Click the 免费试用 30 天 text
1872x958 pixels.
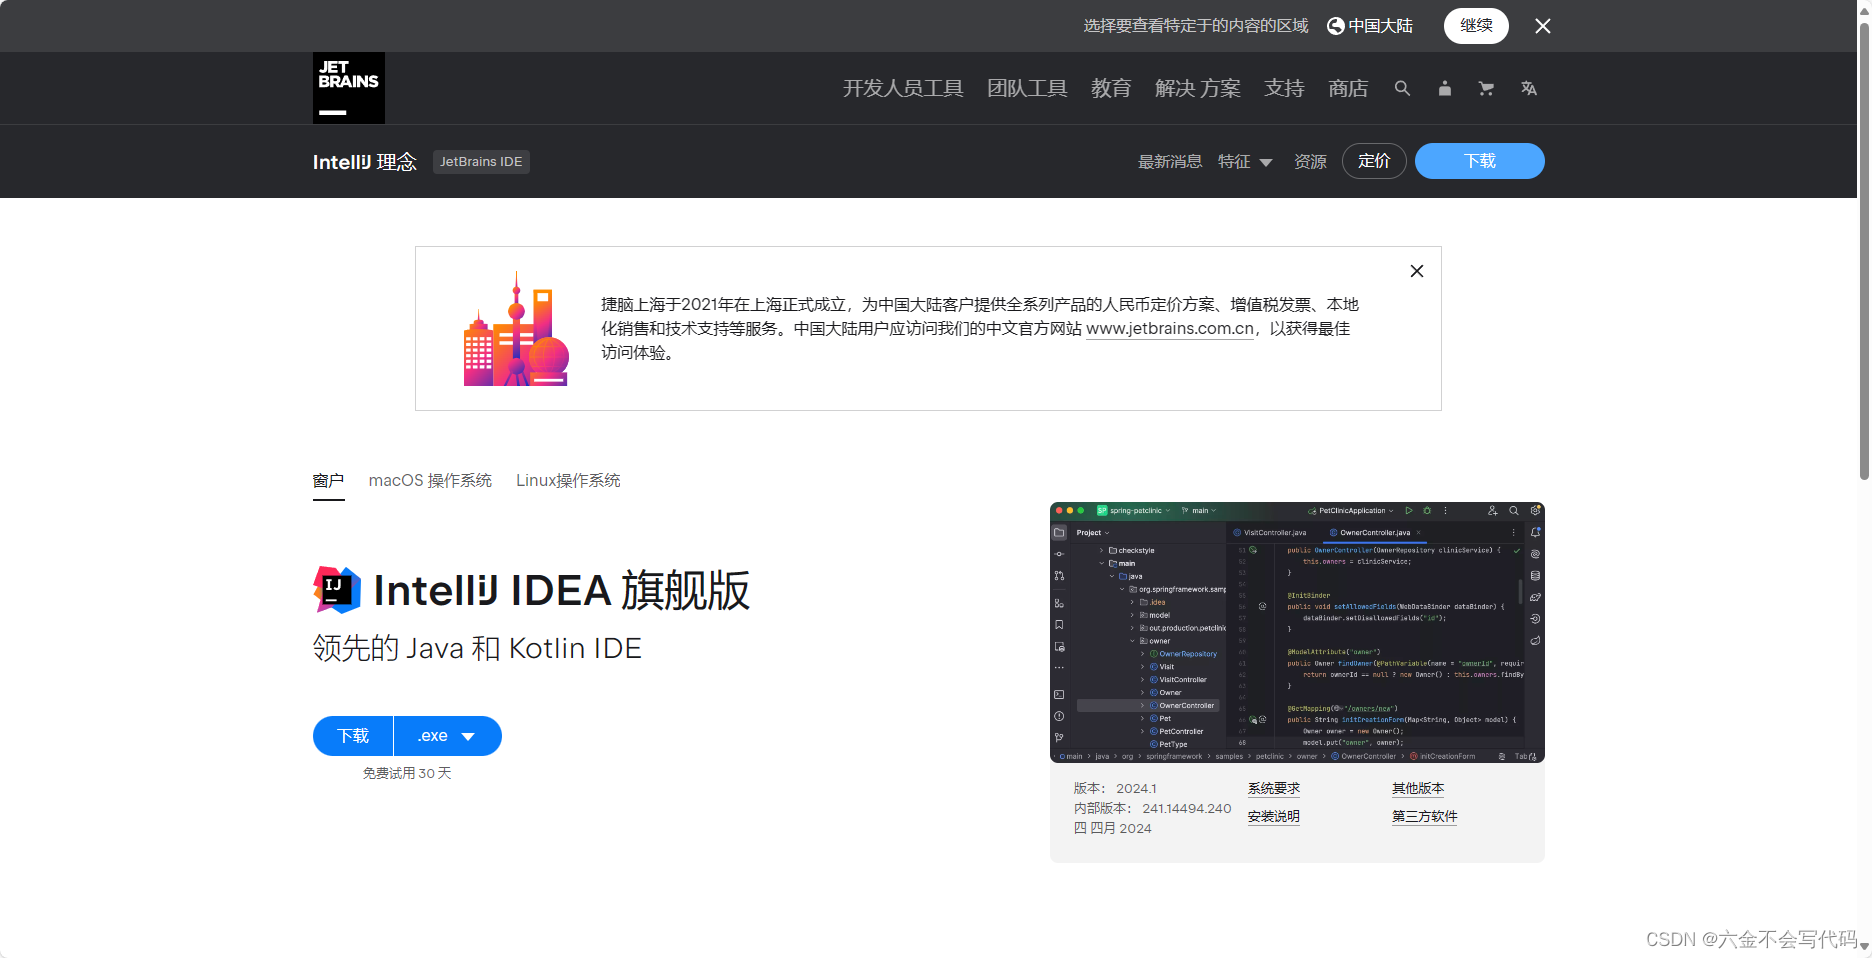coord(407,774)
